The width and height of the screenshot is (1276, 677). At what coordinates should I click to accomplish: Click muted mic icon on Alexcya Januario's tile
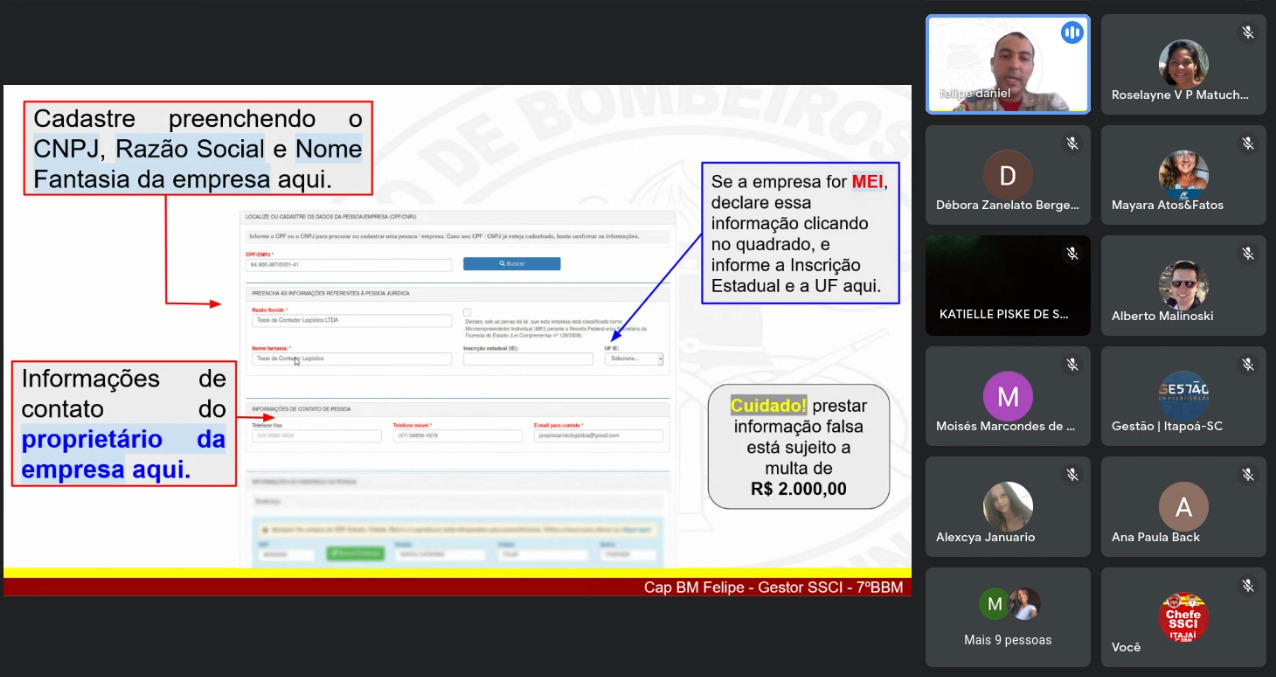click(x=1072, y=475)
